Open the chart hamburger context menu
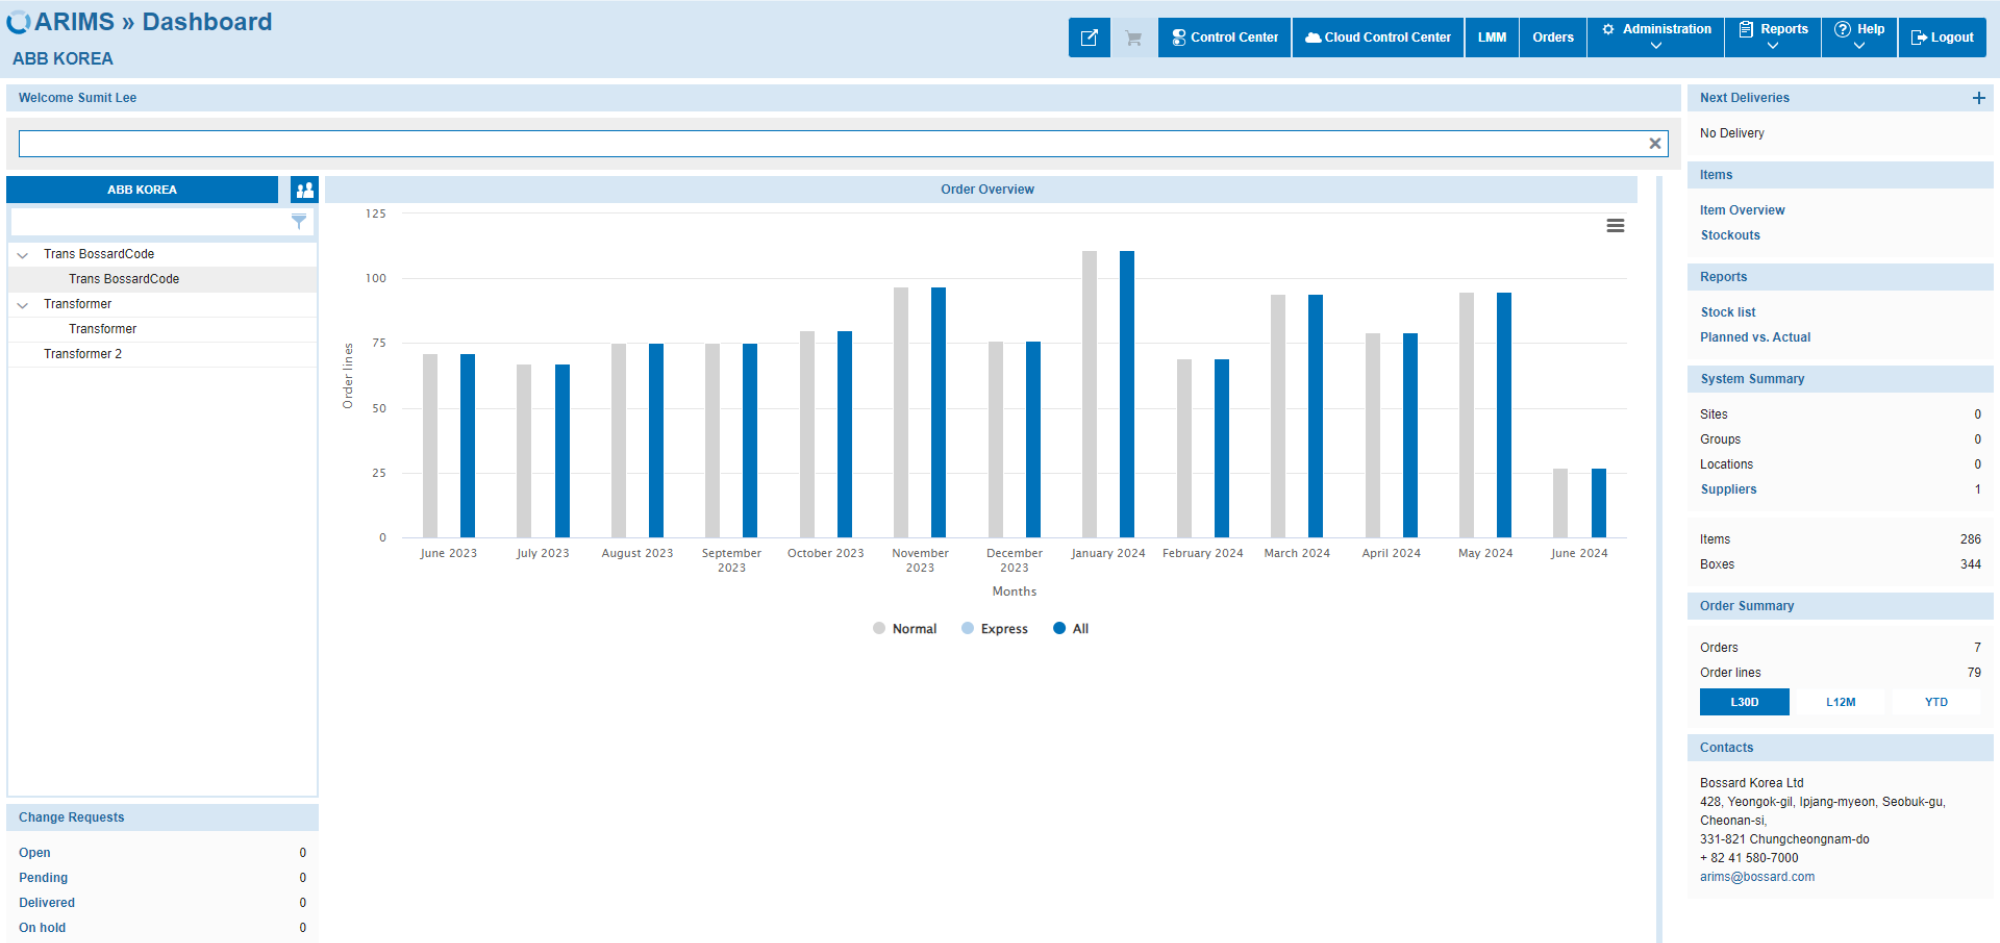Image resolution: width=2000 pixels, height=943 pixels. pos(1615,226)
